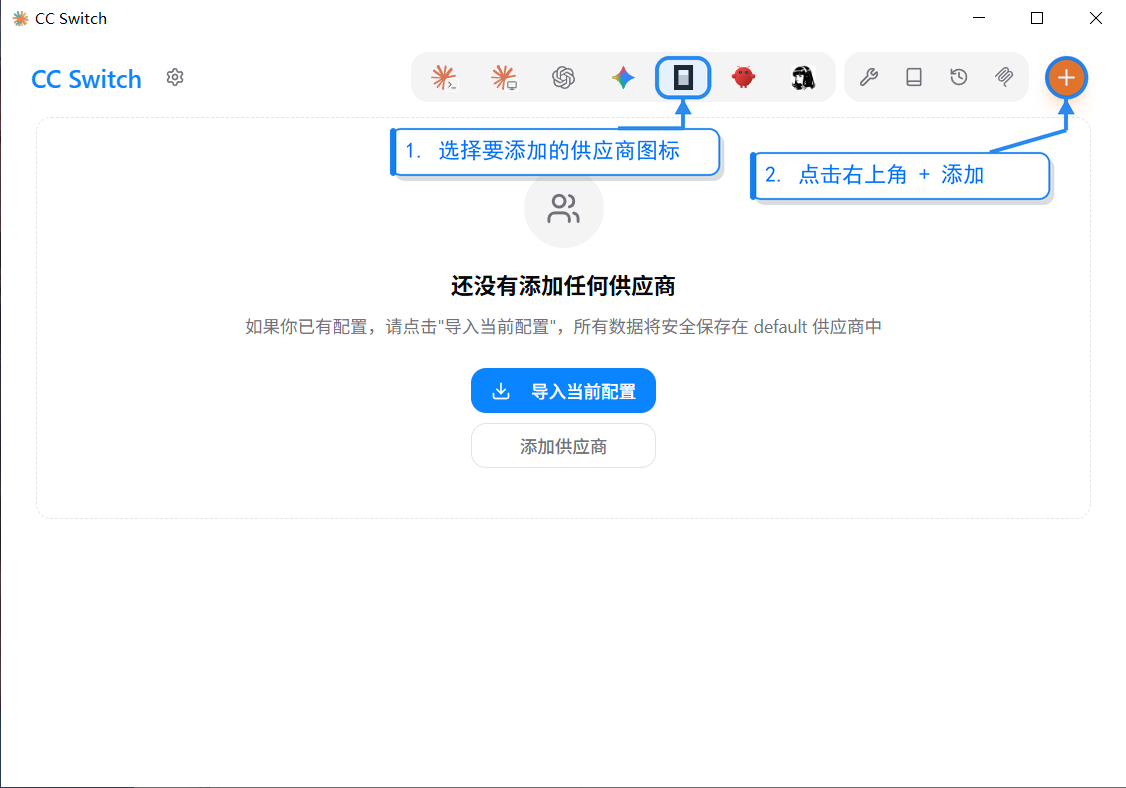This screenshot has width=1126, height=788.
Task: Switch to the Gemini sparkle icon
Action: (623, 77)
